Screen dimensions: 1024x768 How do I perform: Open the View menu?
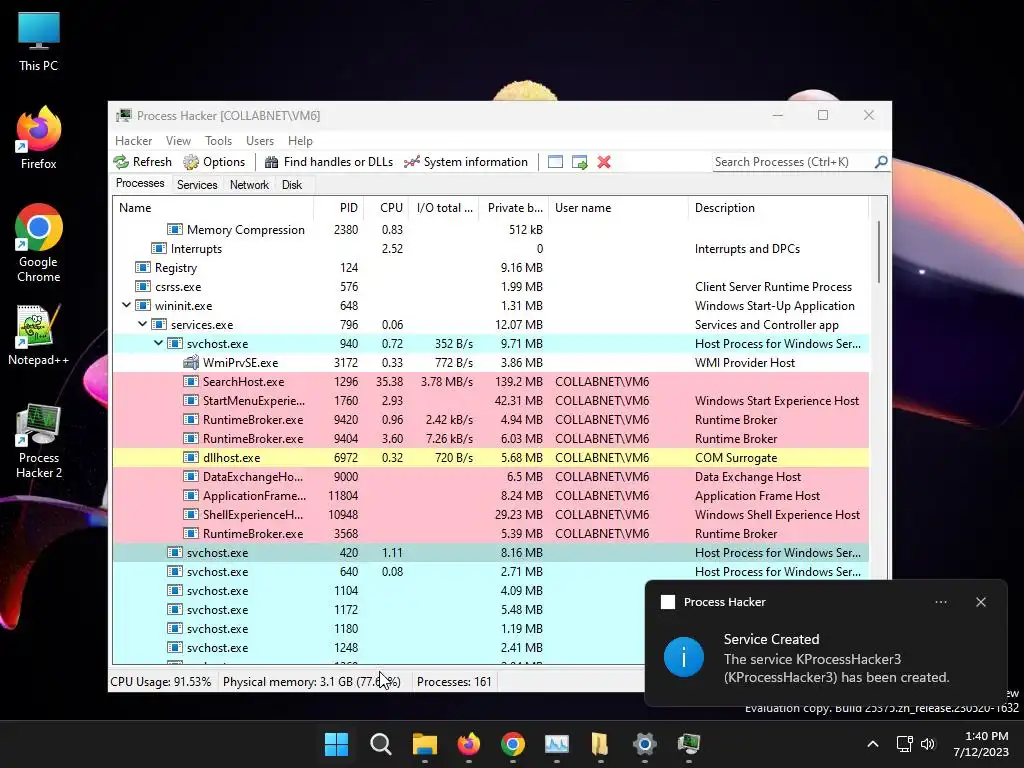178,141
